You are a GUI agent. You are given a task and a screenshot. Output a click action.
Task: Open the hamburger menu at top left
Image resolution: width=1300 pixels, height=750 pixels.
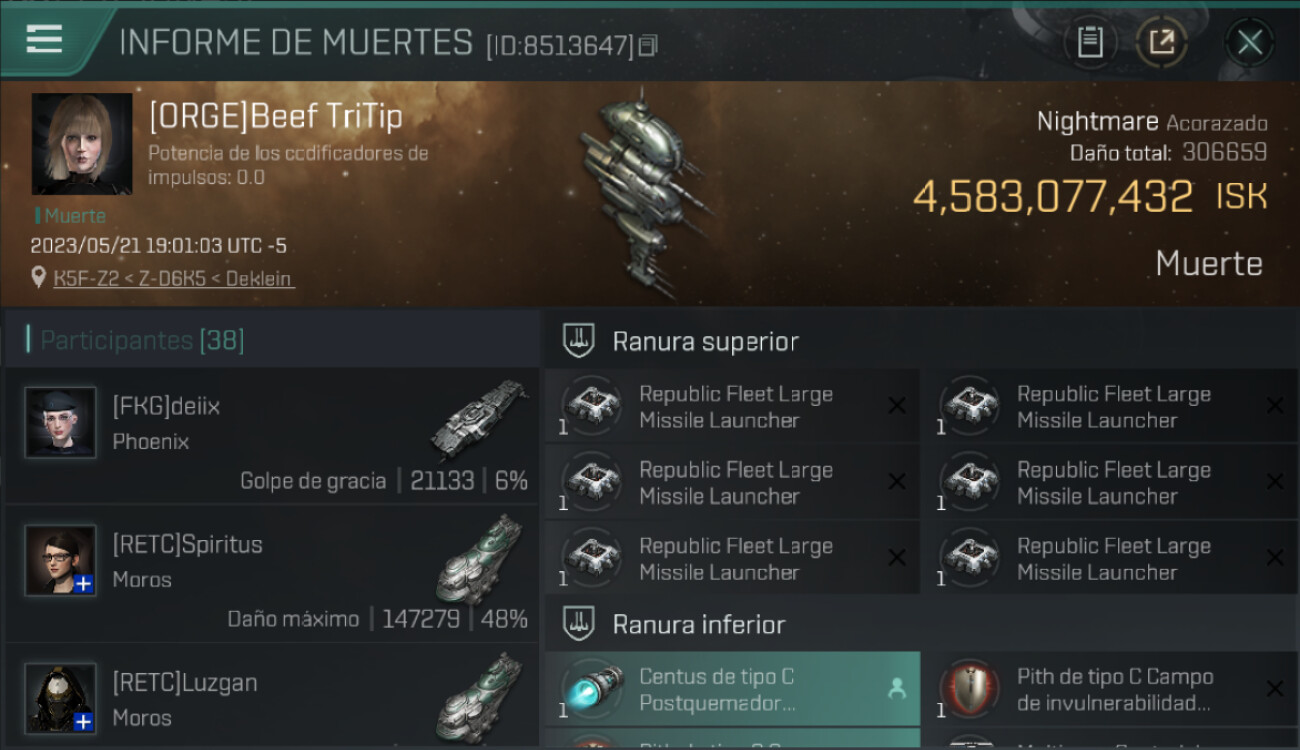click(45, 40)
